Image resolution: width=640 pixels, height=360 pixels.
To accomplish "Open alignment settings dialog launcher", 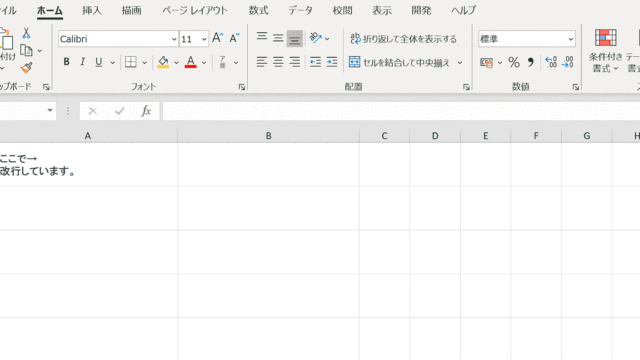I will [467, 87].
